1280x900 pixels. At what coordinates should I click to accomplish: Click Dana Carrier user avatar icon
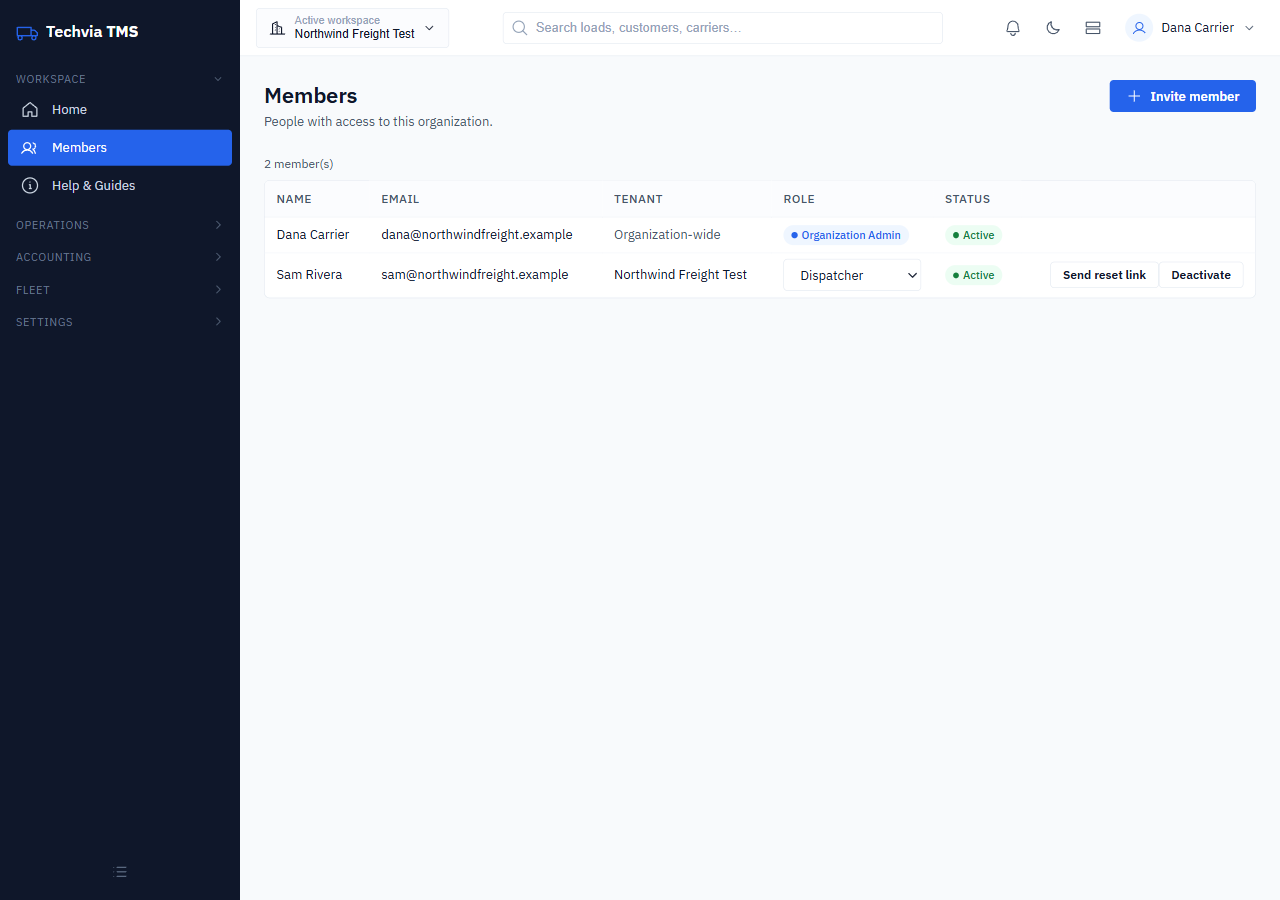pyautogui.click(x=1139, y=28)
